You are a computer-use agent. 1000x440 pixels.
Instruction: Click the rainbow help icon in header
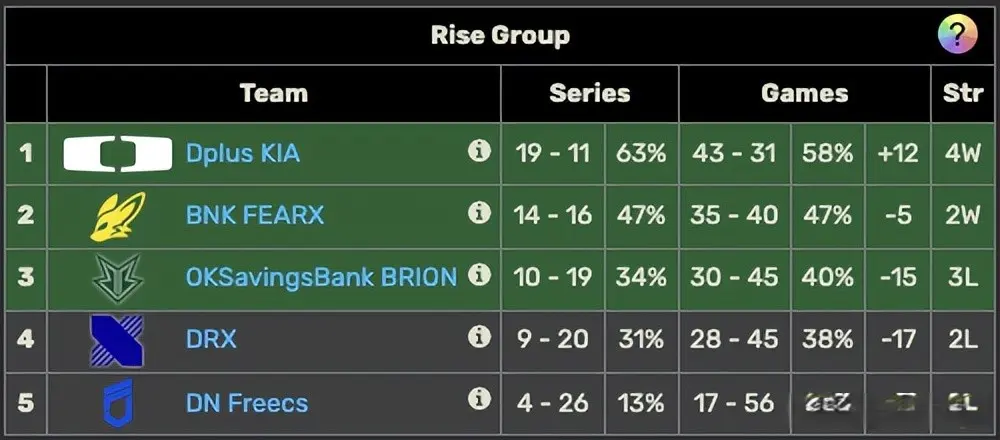pos(957,35)
